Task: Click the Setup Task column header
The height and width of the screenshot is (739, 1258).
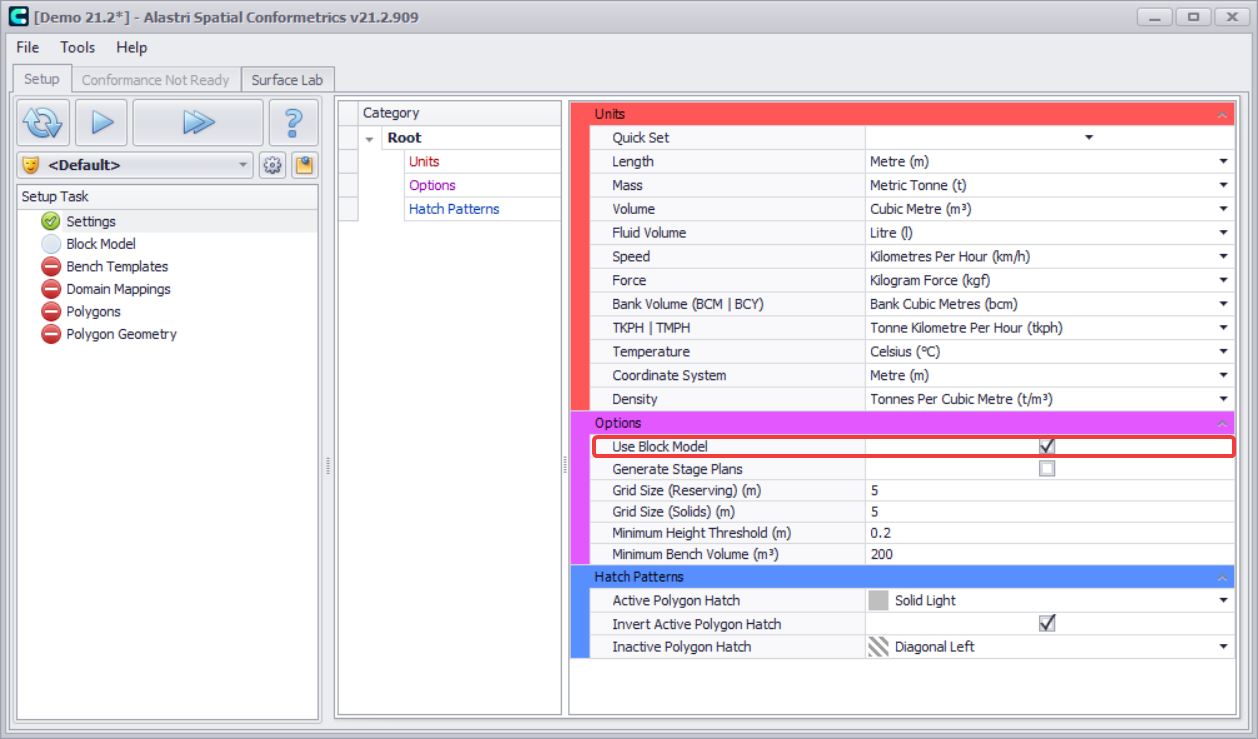Action: (x=167, y=197)
